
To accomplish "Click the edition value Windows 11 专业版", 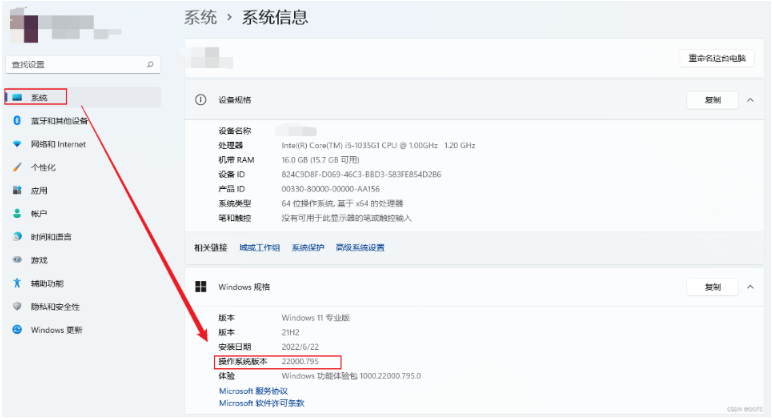I will [x=315, y=318].
